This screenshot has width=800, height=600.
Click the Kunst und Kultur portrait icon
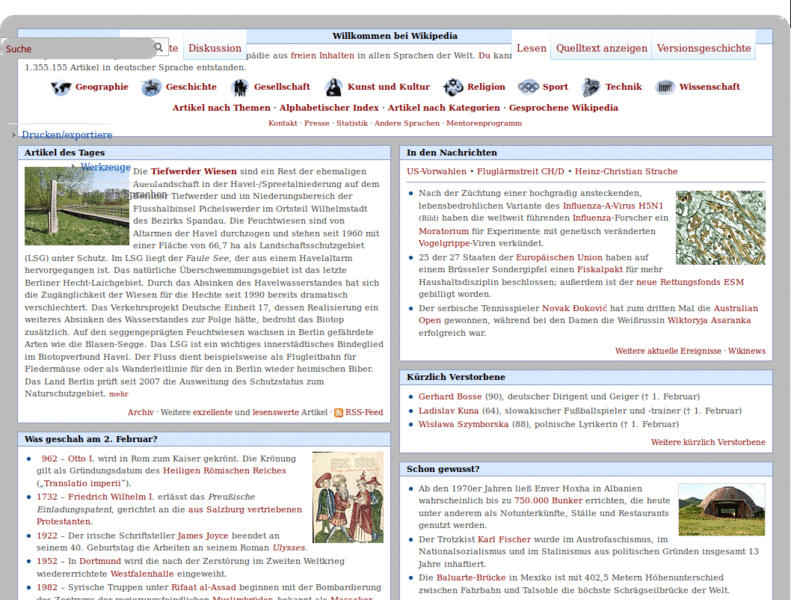(x=333, y=88)
